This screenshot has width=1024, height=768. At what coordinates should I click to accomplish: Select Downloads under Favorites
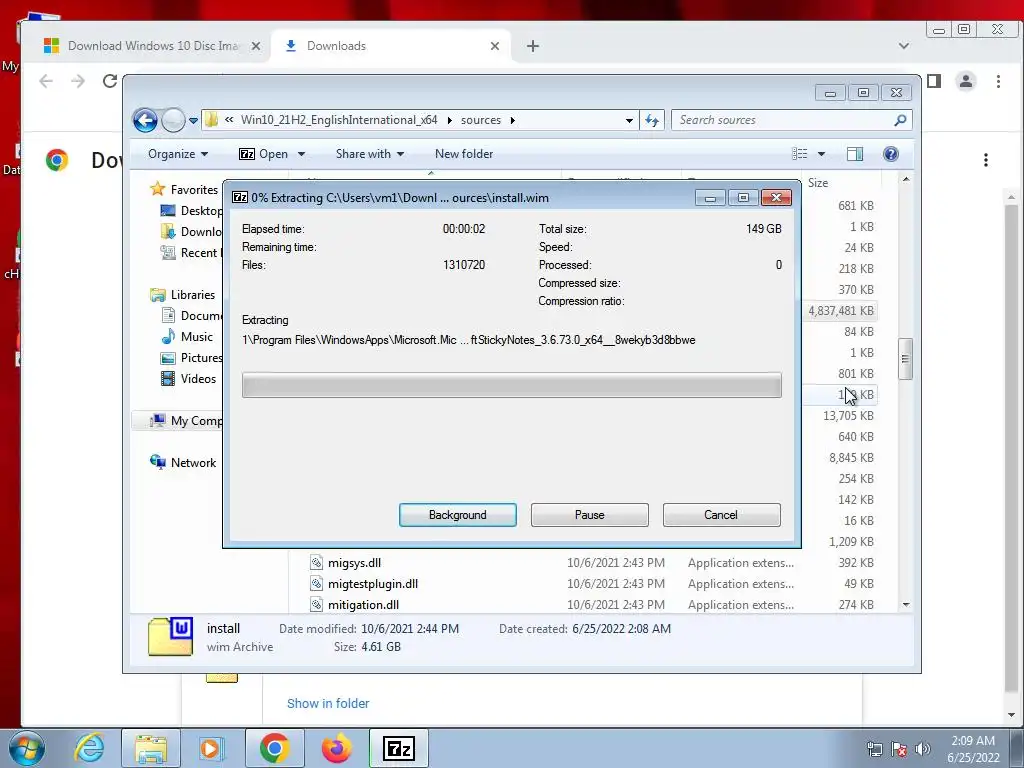point(192,232)
